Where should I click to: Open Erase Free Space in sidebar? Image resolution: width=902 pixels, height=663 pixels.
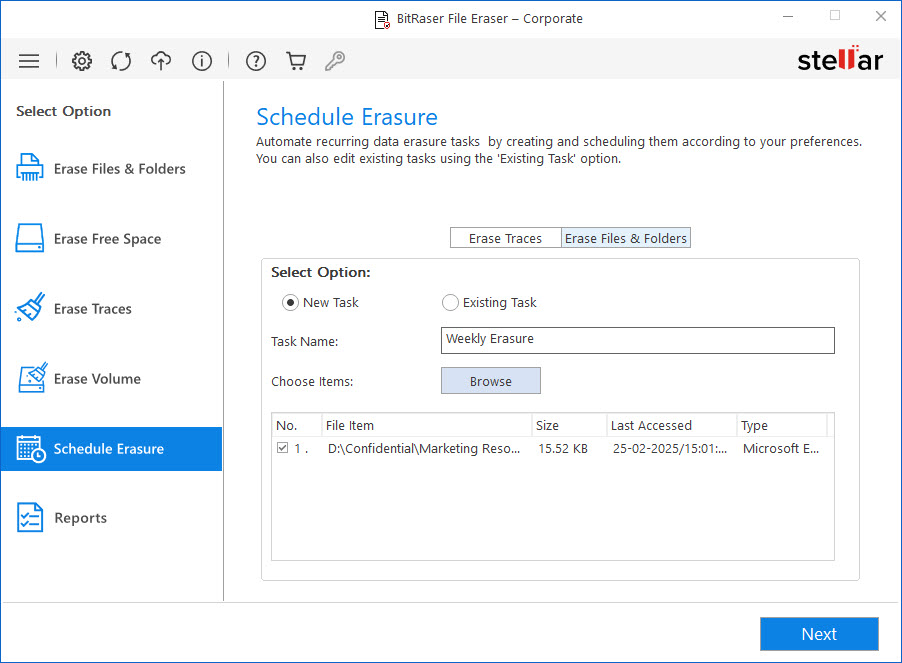click(x=111, y=239)
